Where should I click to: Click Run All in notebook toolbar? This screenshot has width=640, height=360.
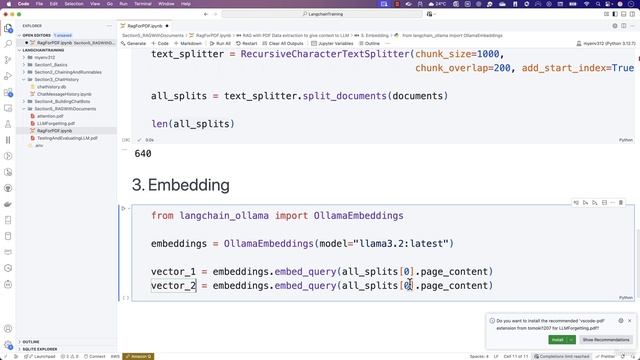(x=220, y=43)
